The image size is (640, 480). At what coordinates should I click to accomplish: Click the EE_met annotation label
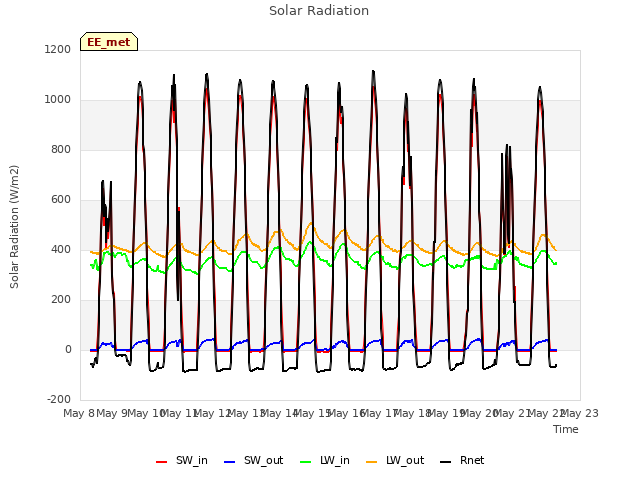[x=109, y=42]
